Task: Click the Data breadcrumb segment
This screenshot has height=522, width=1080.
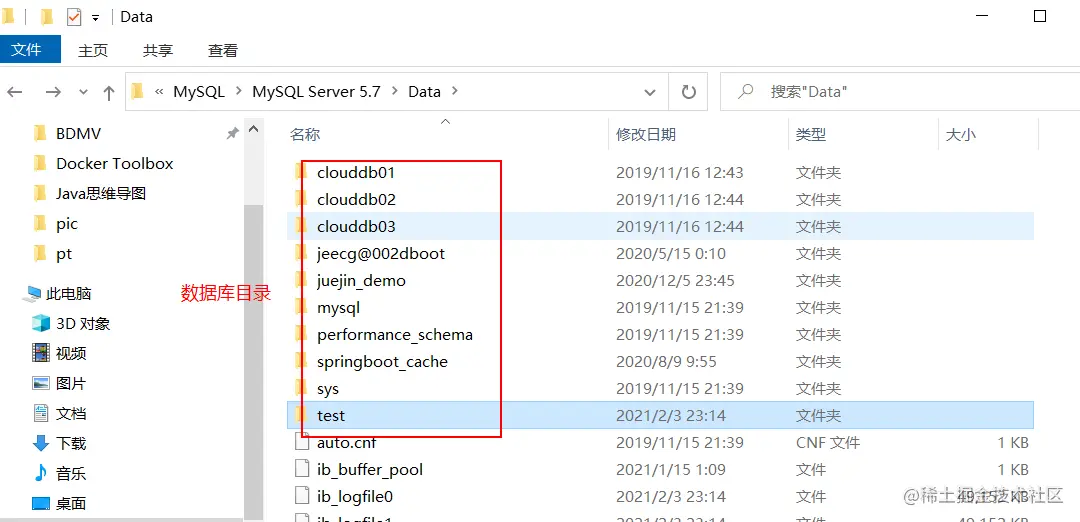Action: tap(424, 91)
